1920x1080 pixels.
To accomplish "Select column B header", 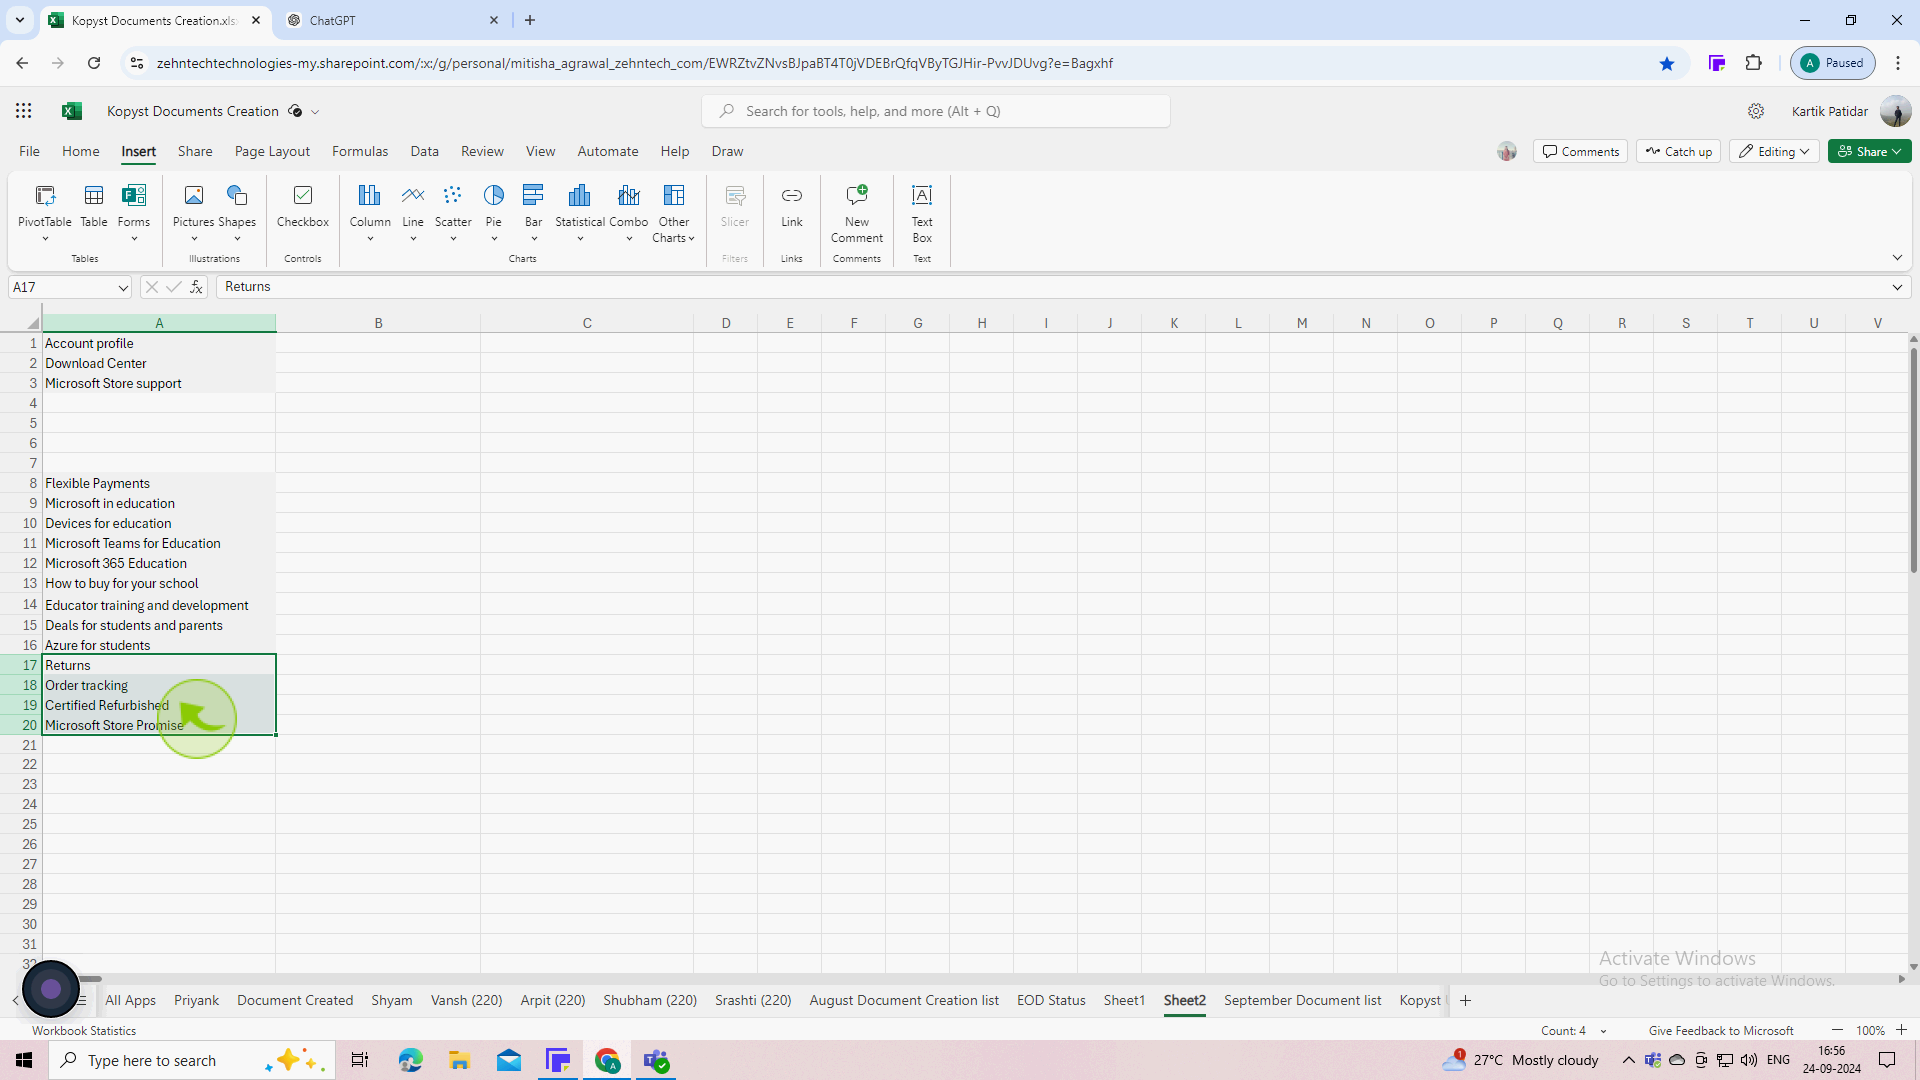I will coord(378,323).
